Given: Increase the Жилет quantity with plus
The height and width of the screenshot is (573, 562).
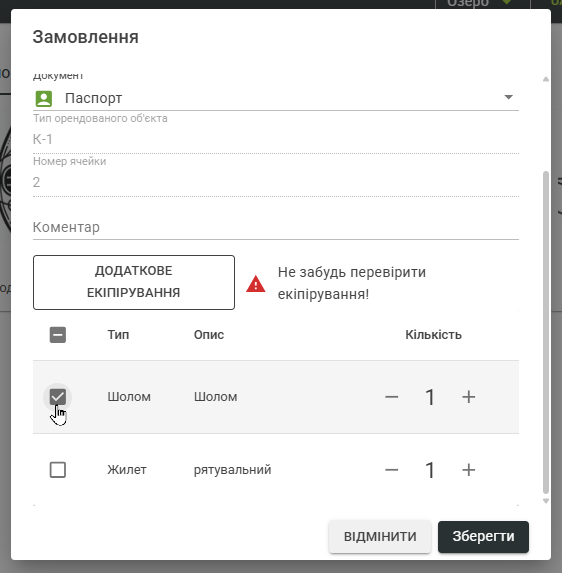Looking at the screenshot, I should click(468, 470).
